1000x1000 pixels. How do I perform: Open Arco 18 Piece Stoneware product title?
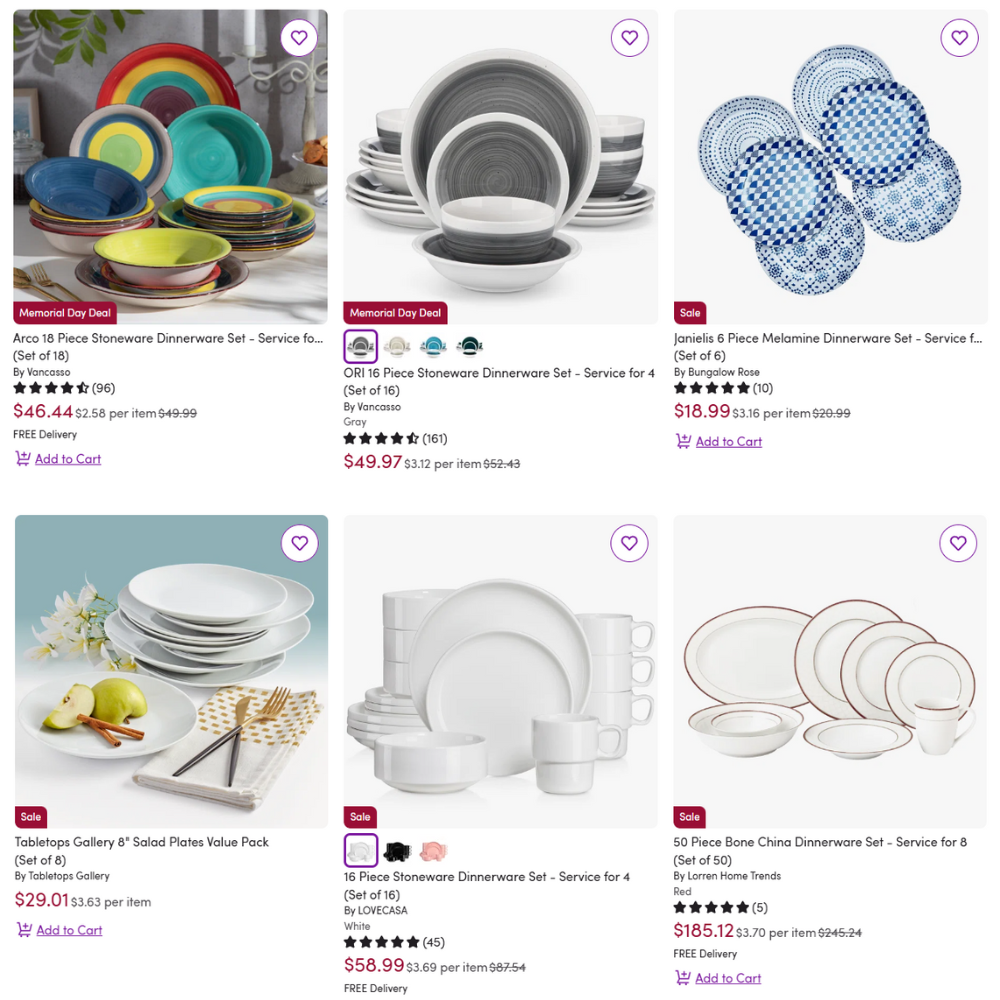pyautogui.click(x=168, y=339)
